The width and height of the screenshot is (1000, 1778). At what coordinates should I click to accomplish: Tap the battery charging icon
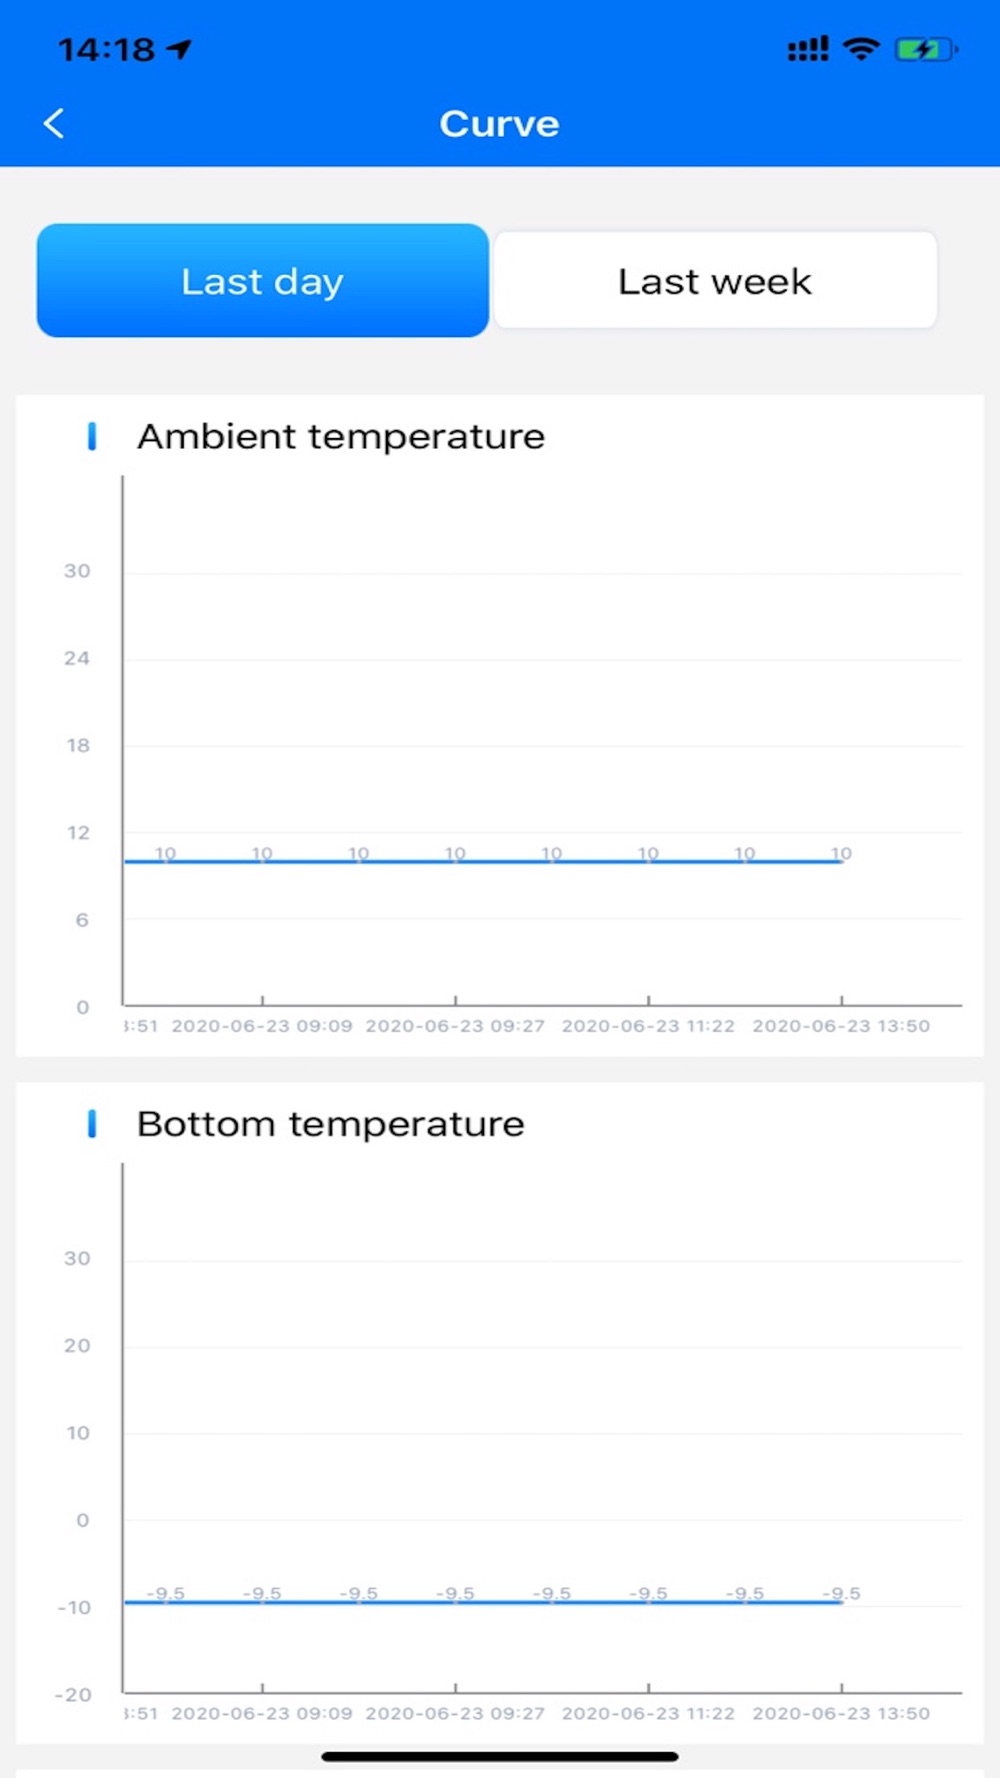pos(925,48)
